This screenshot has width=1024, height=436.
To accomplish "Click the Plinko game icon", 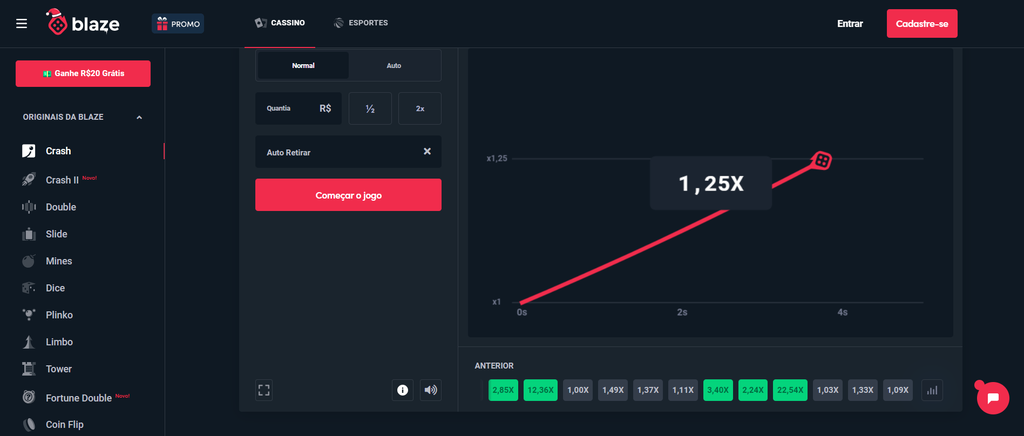I will [29, 315].
